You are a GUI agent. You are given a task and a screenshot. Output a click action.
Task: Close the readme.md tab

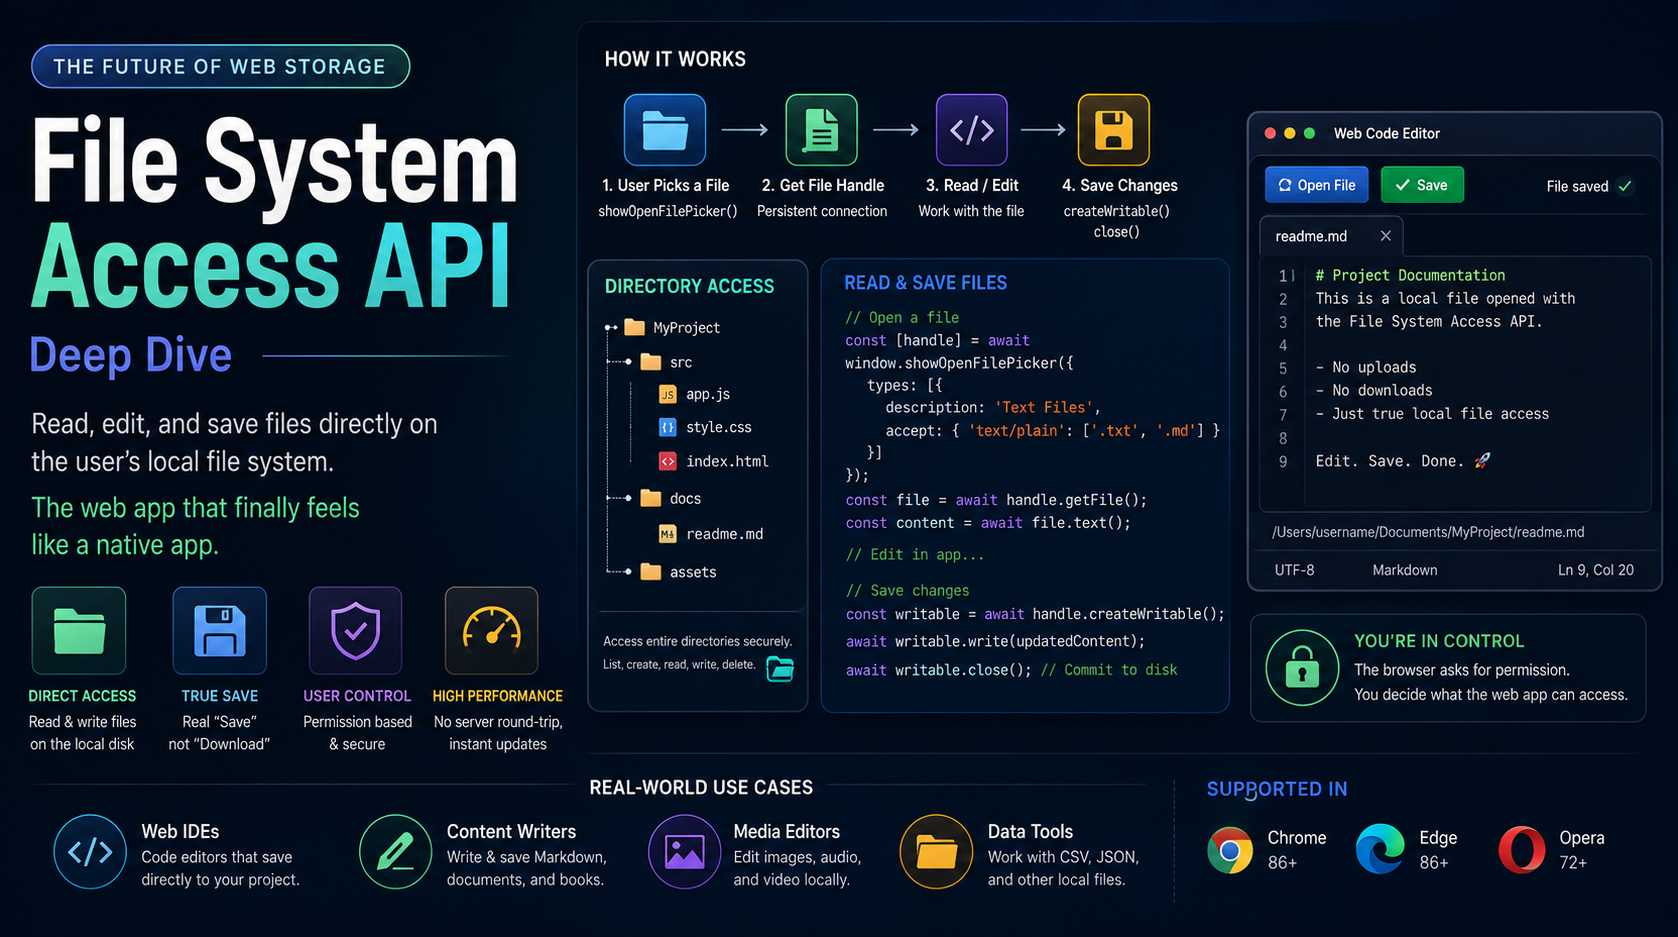1385,236
